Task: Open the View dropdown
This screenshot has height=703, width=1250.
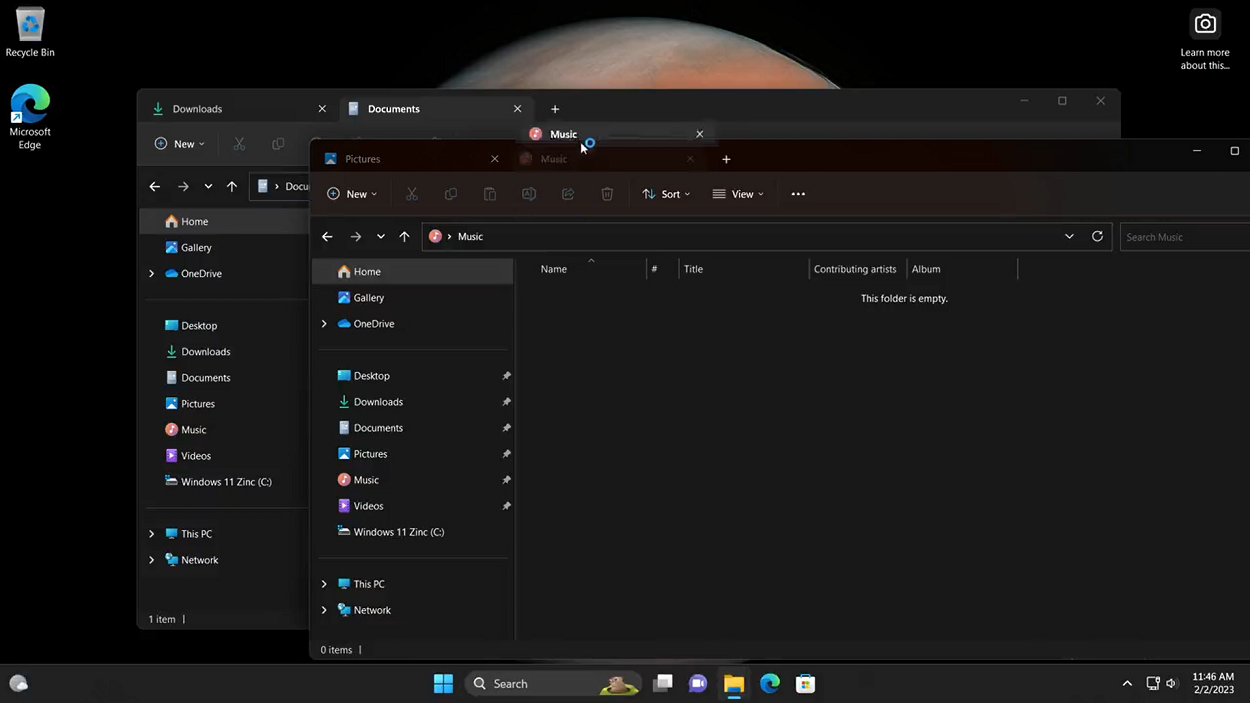Action: tap(738, 193)
